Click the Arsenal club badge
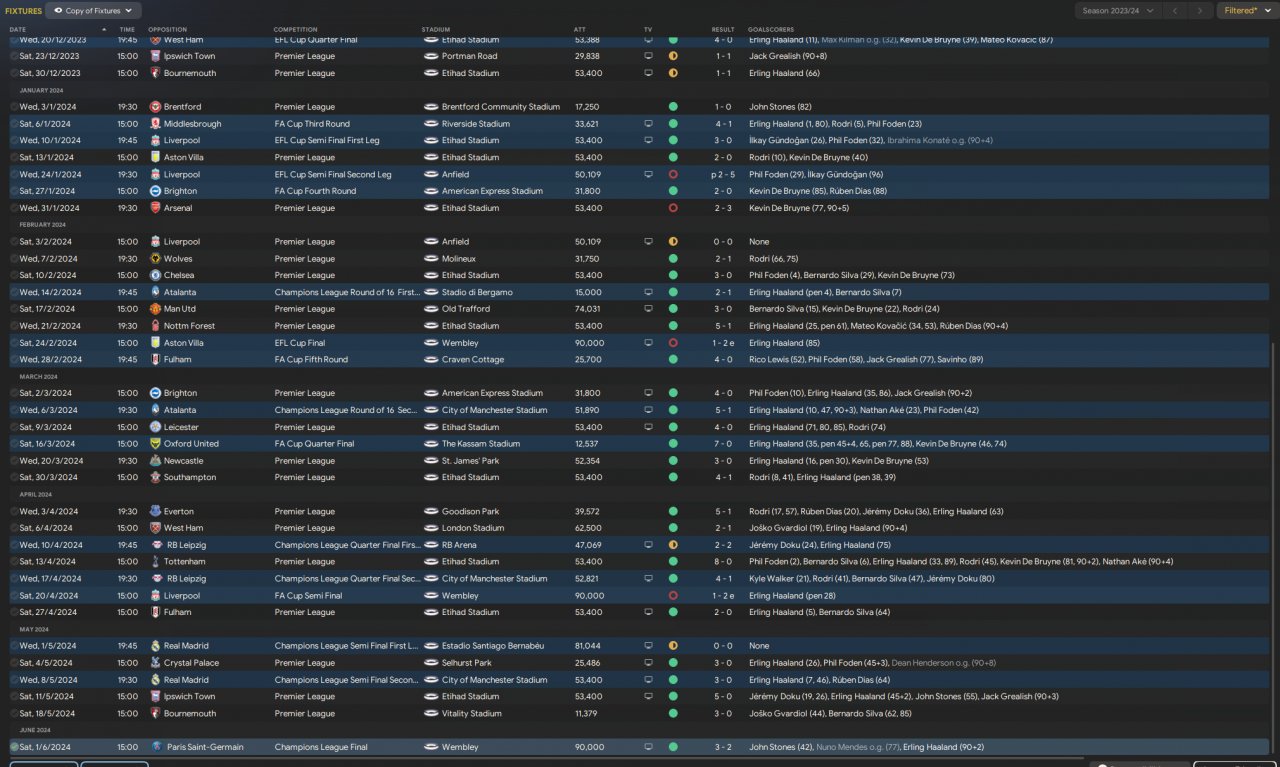The image size is (1280, 767). (155, 208)
